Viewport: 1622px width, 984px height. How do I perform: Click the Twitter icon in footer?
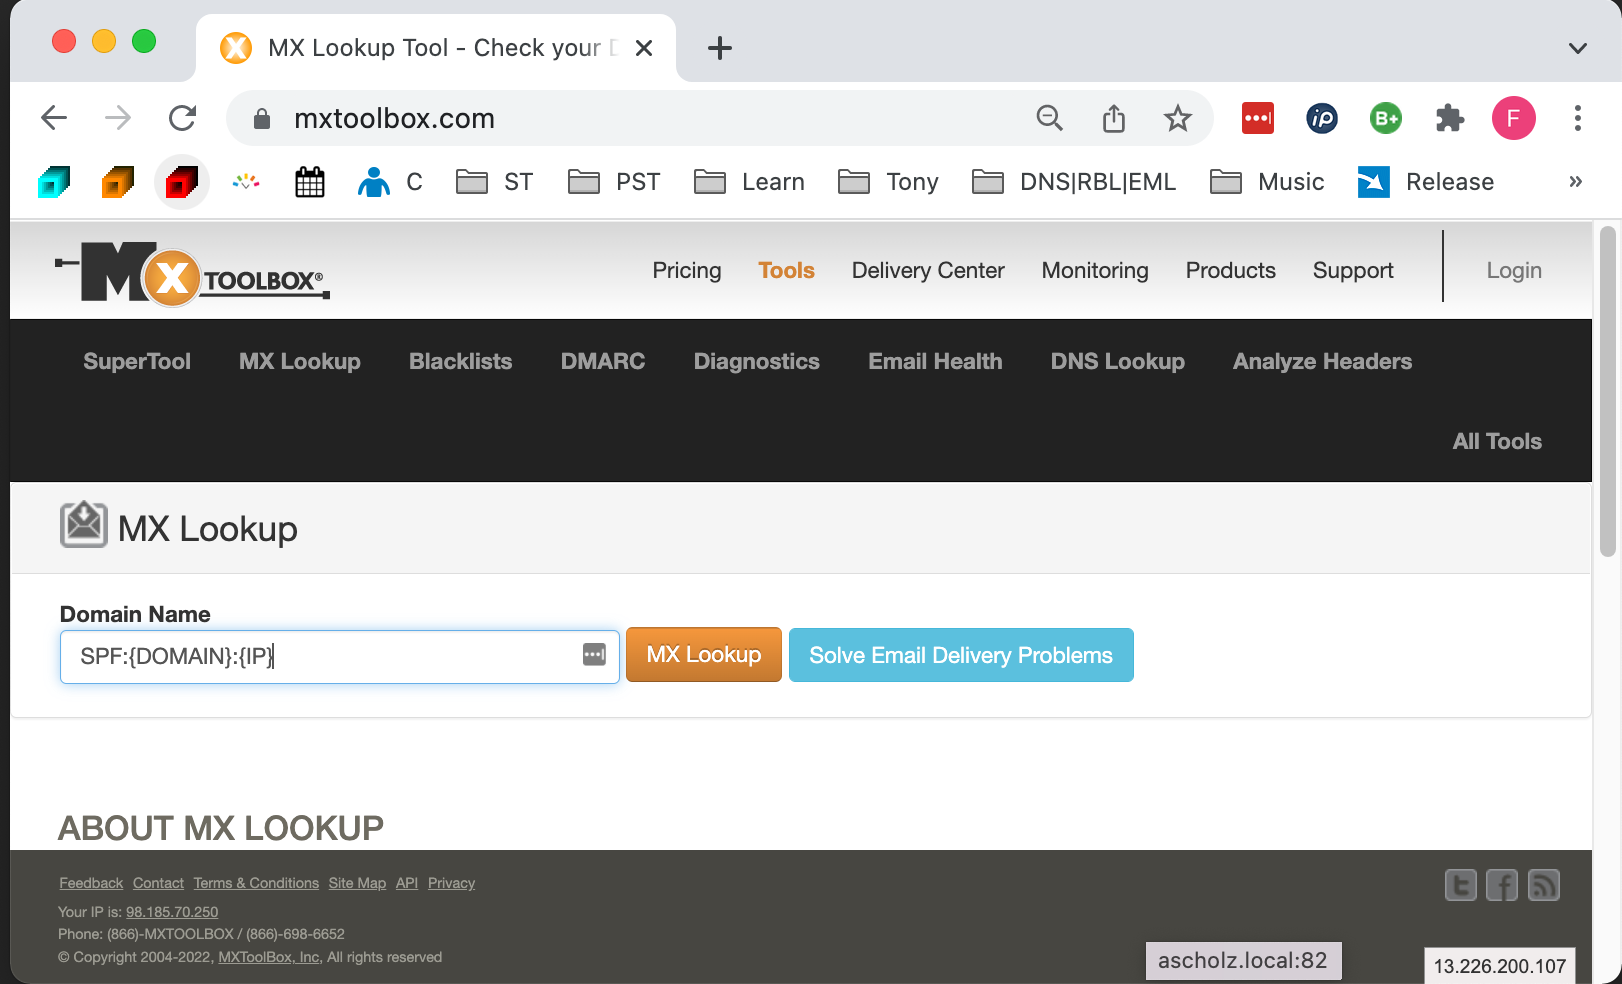(x=1460, y=885)
